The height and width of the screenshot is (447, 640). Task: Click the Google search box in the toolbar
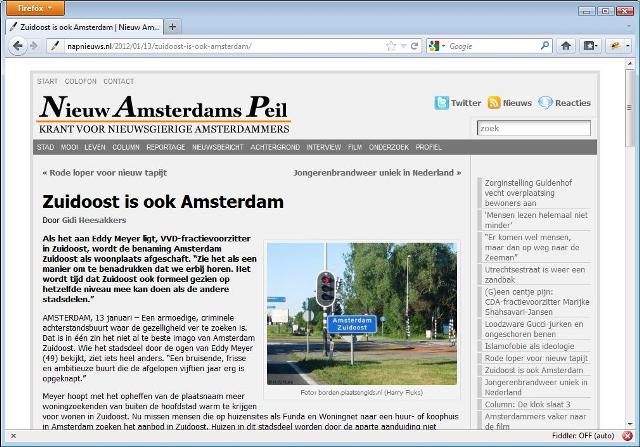493,46
